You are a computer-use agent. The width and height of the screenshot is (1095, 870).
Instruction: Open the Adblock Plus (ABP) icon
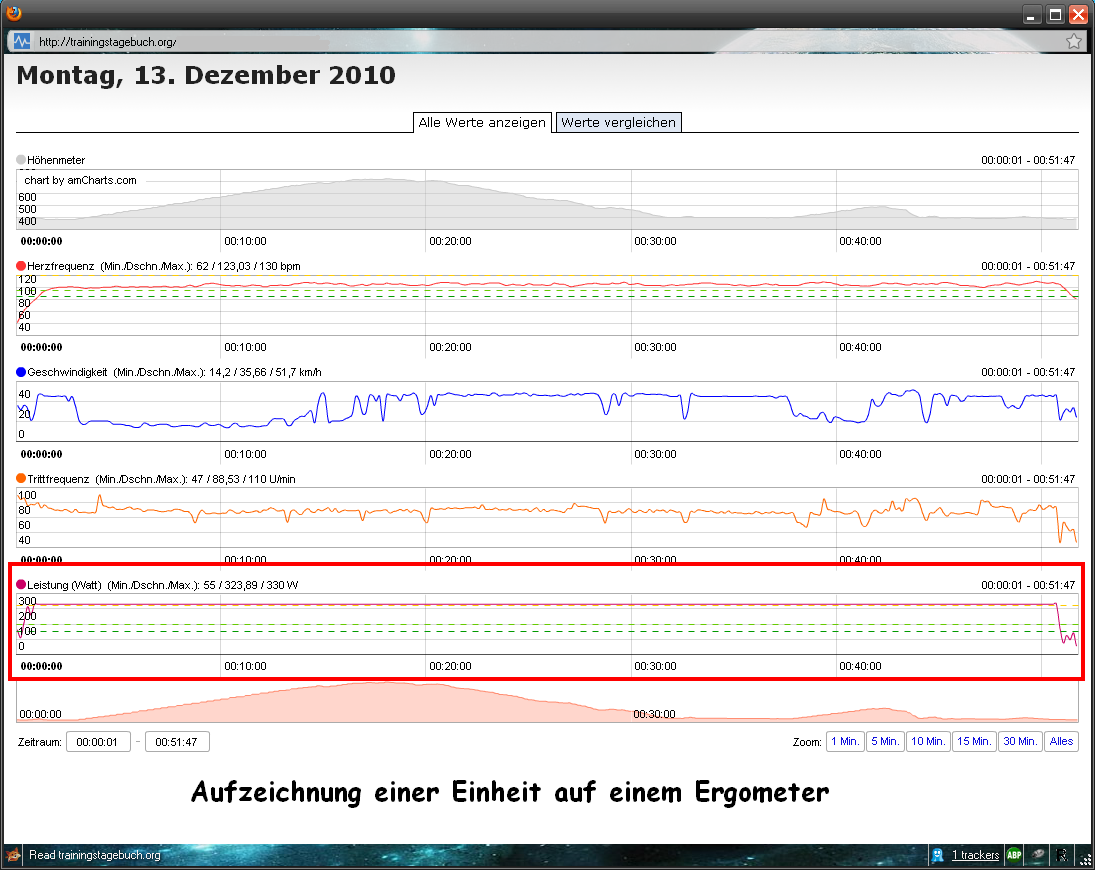[1013, 855]
